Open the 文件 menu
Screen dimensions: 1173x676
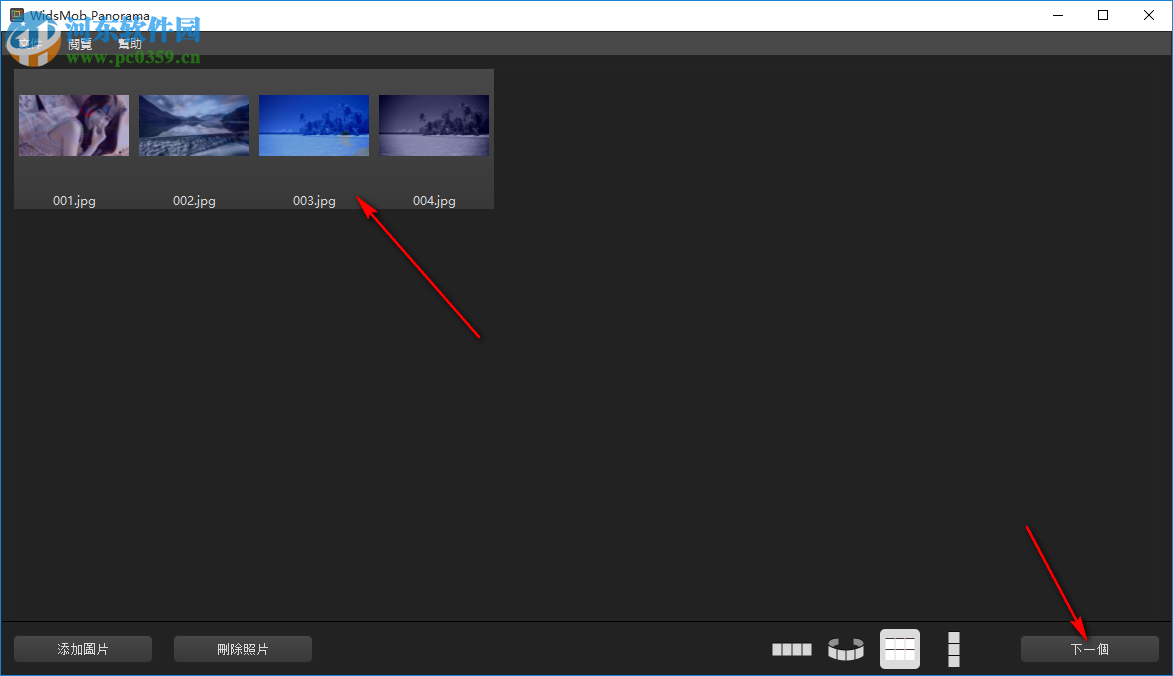pyautogui.click(x=30, y=42)
